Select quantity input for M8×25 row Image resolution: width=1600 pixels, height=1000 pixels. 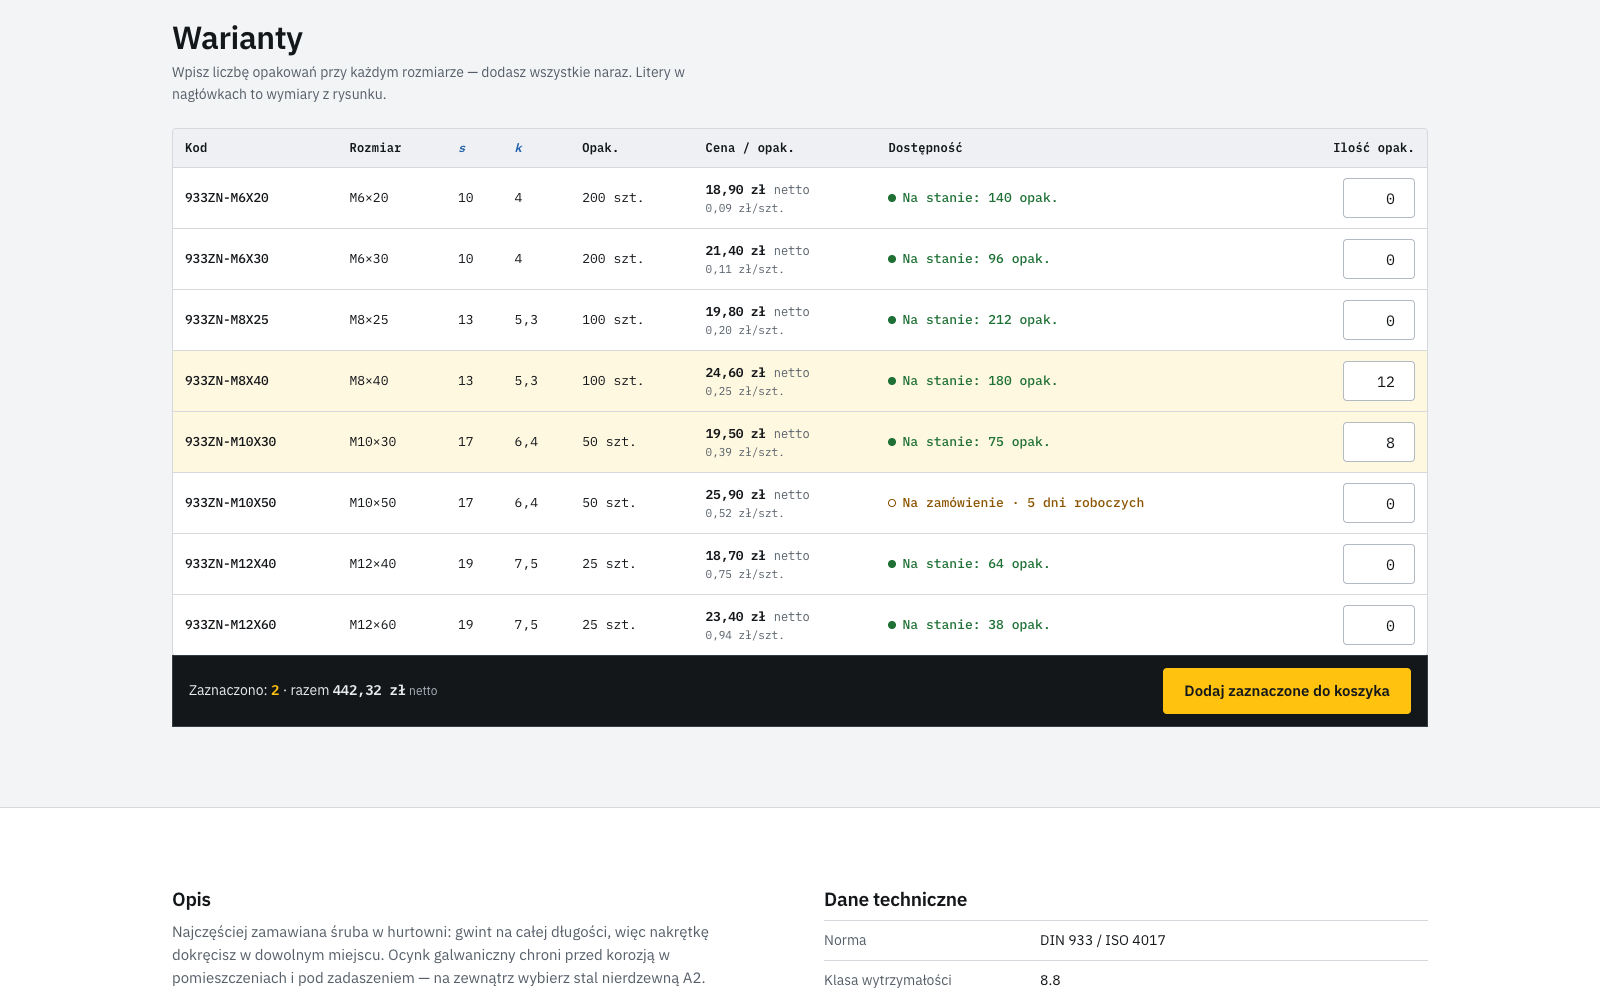pyautogui.click(x=1378, y=320)
